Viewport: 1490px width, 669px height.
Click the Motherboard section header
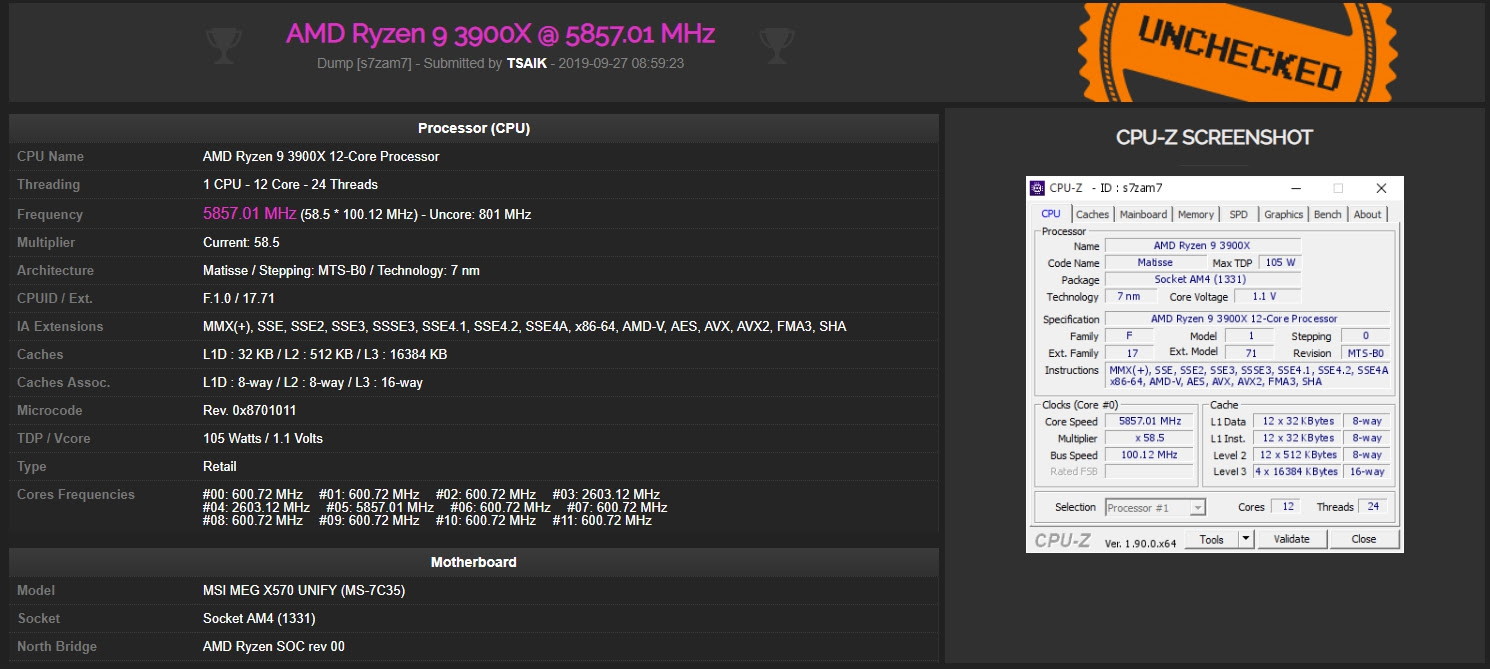pyautogui.click(x=474, y=562)
